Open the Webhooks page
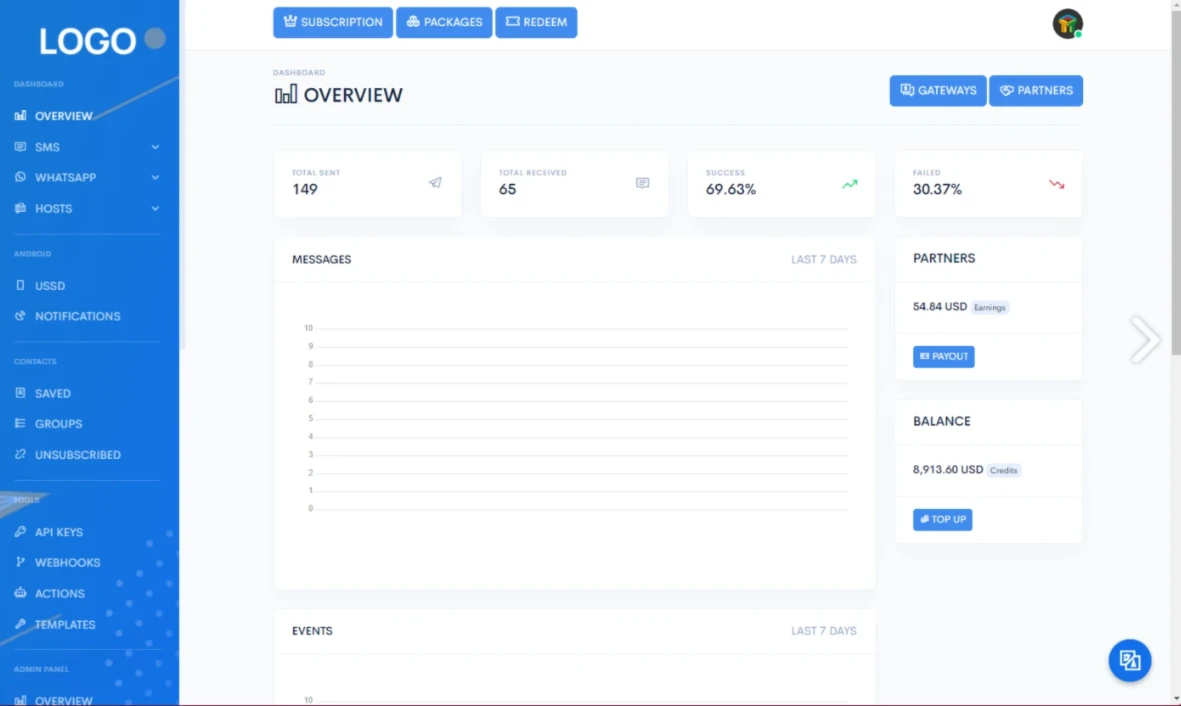Image resolution: width=1181 pixels, height=706 pixels. coord(68,563)
